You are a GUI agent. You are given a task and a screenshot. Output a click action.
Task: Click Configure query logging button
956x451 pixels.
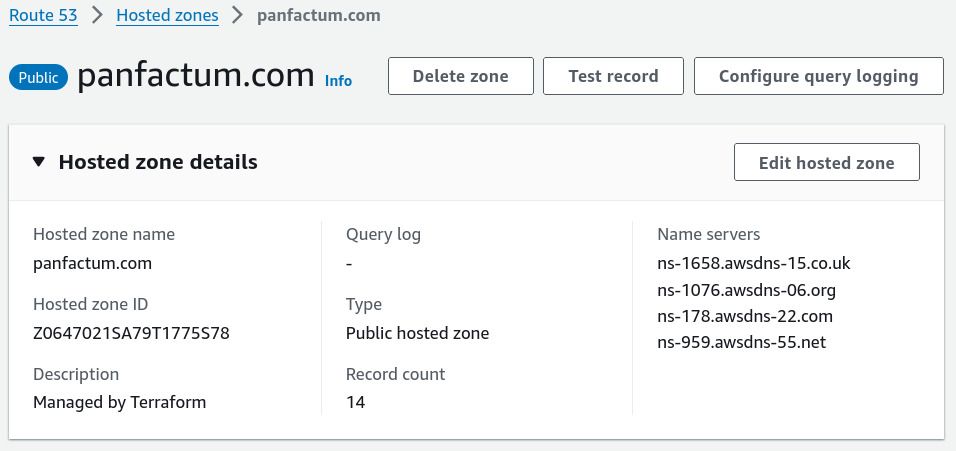click(x=819, y=76)
